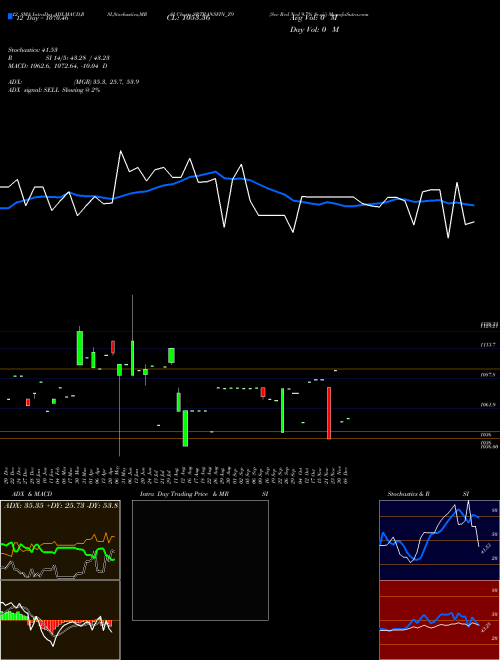Click the tallest red candlestick on the chart
The width and height of the screenshot is (500, 660).
329,413
